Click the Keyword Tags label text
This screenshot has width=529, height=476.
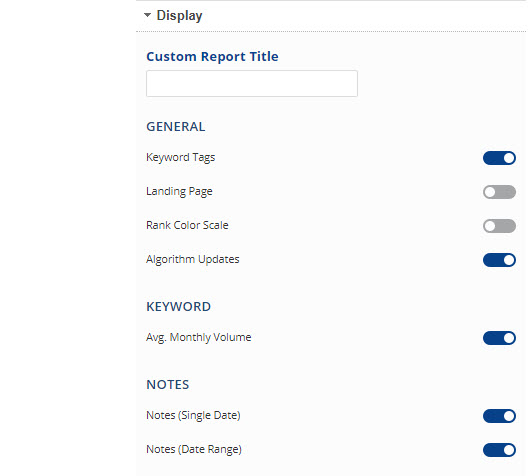[x=180, y=158]
